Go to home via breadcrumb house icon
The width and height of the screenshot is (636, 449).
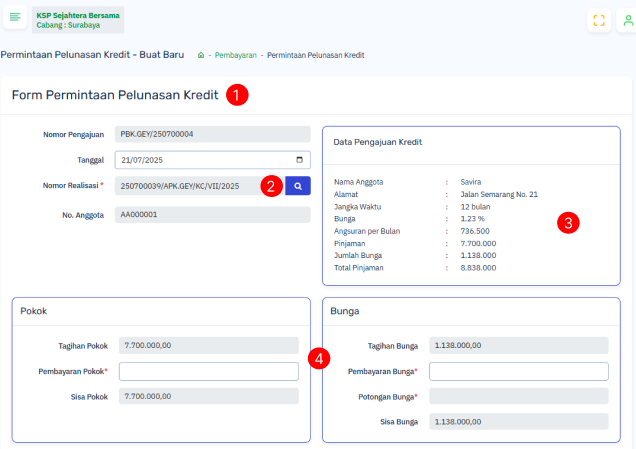(201, 55)
